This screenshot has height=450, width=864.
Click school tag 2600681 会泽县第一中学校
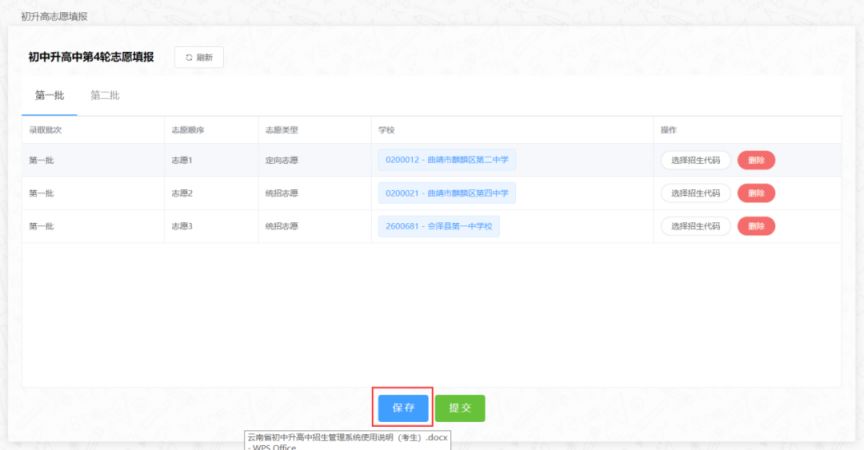(x=439, y=226)
